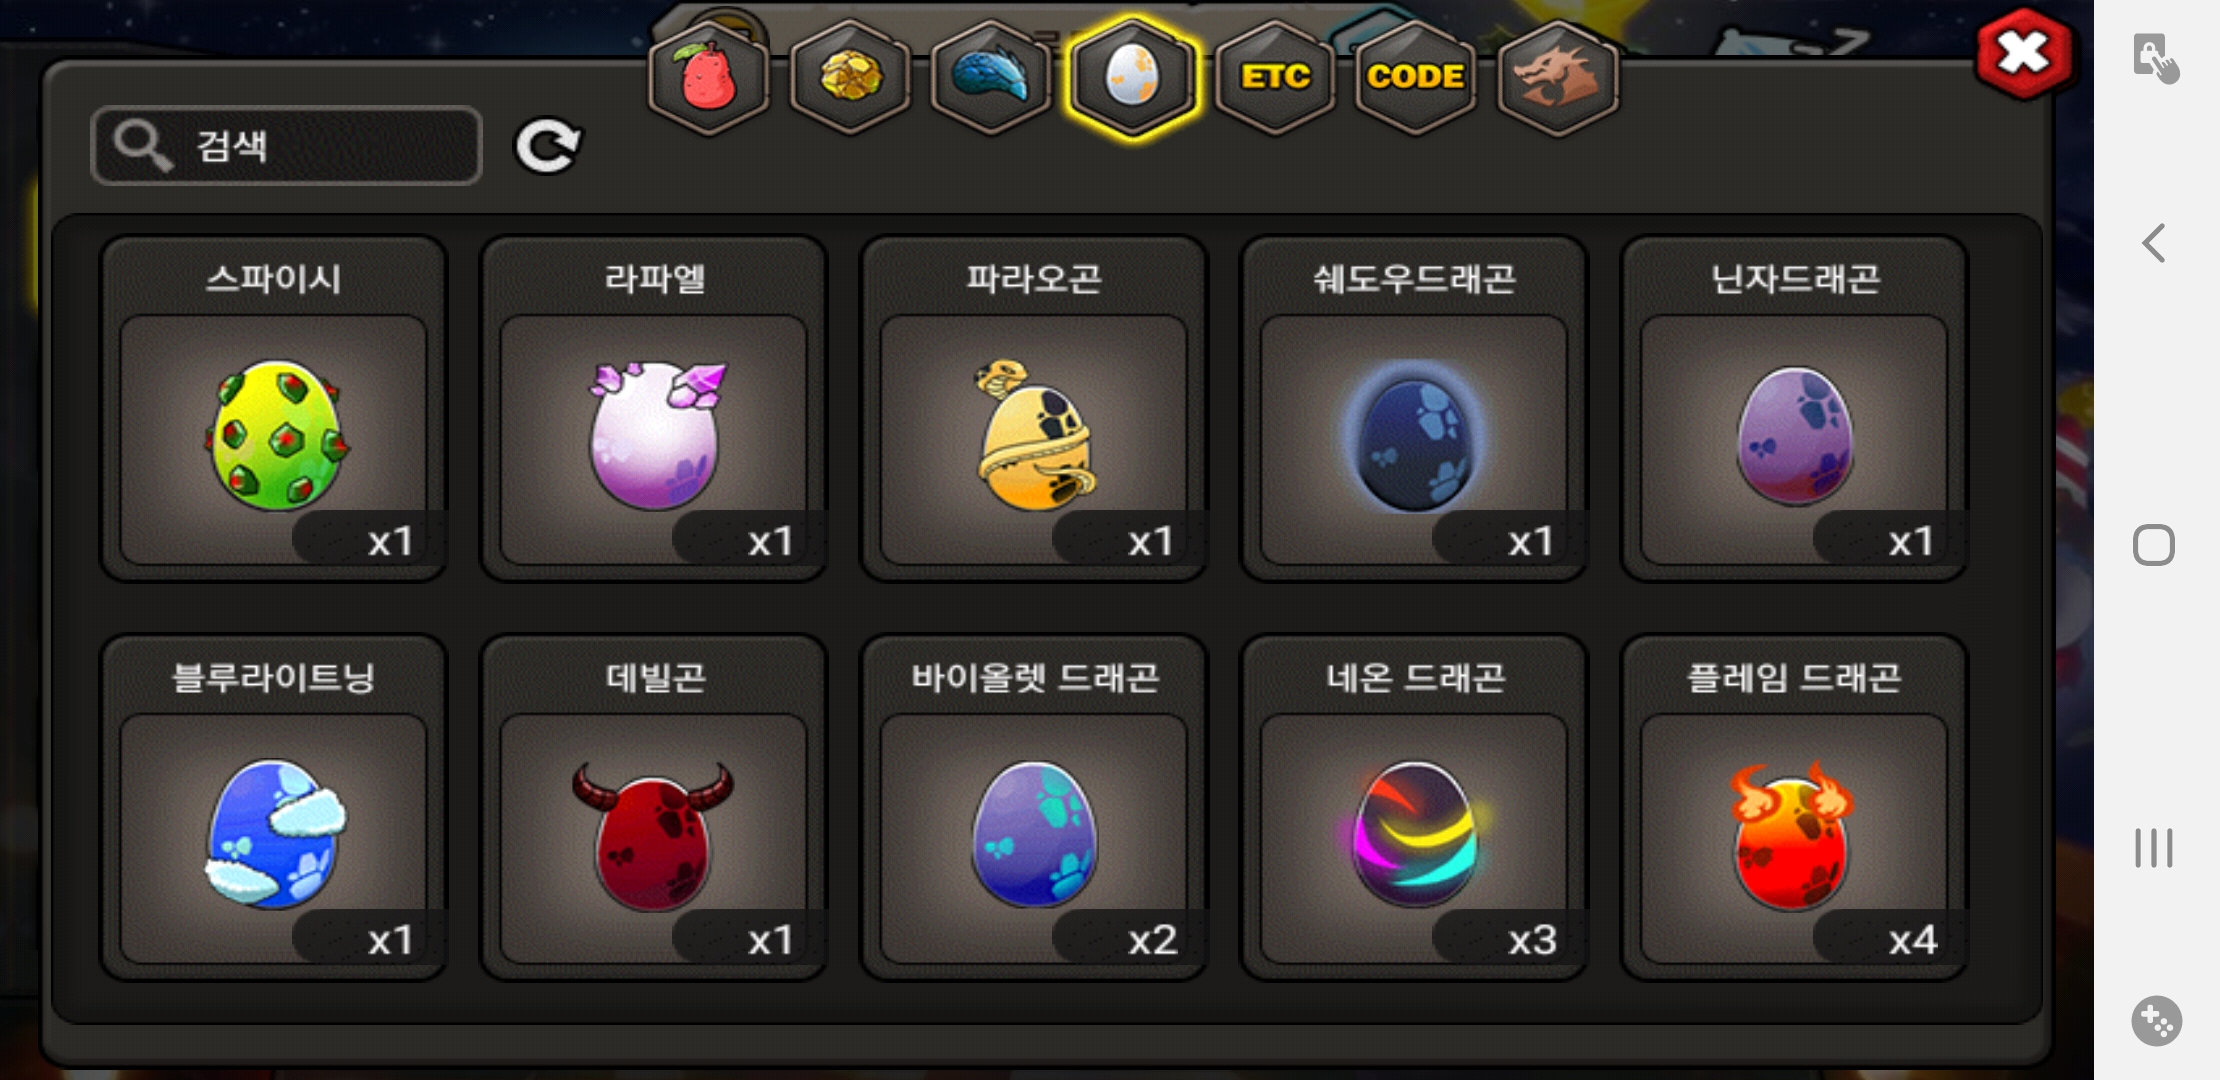Open the red fruit food tab
The width and height of the screenshot is (2220, 1080).
(x=709, y=78)
